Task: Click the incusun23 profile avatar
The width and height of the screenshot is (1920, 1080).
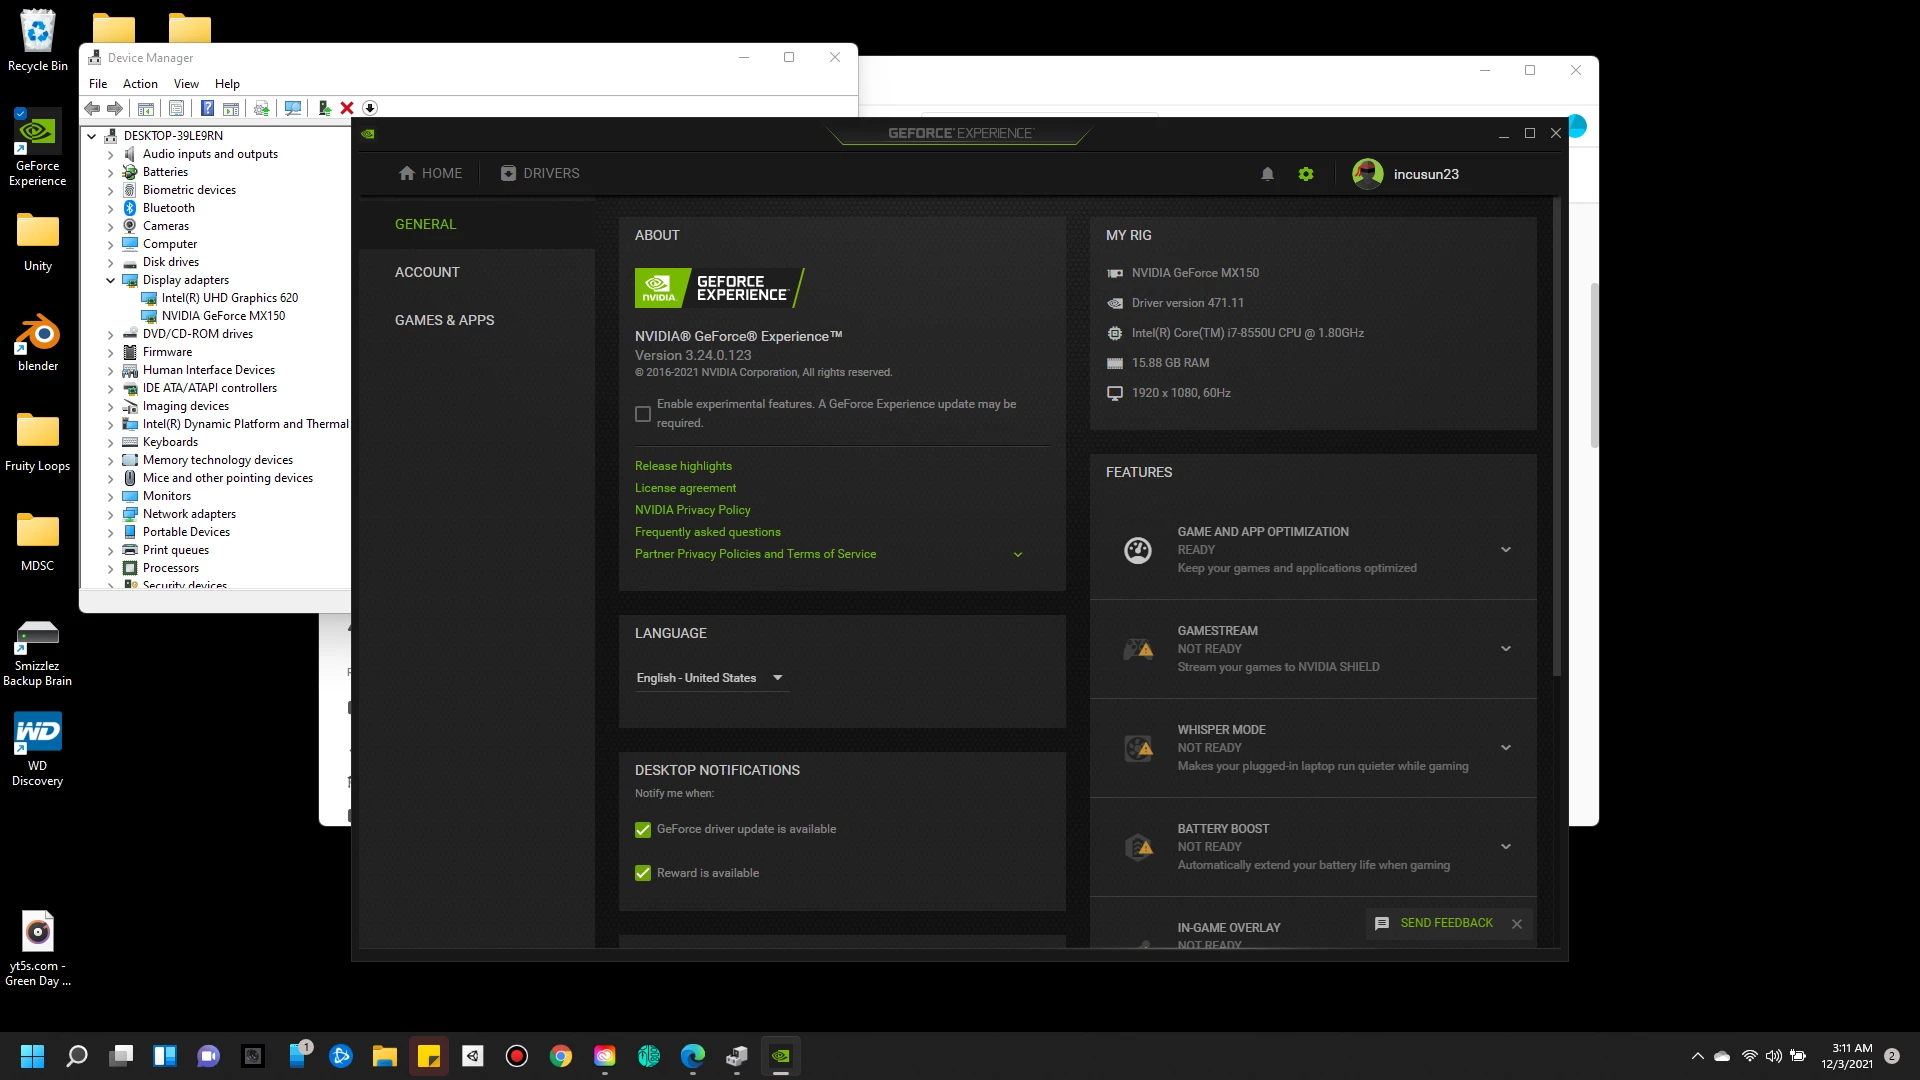Action: [x=1367, y=174]
